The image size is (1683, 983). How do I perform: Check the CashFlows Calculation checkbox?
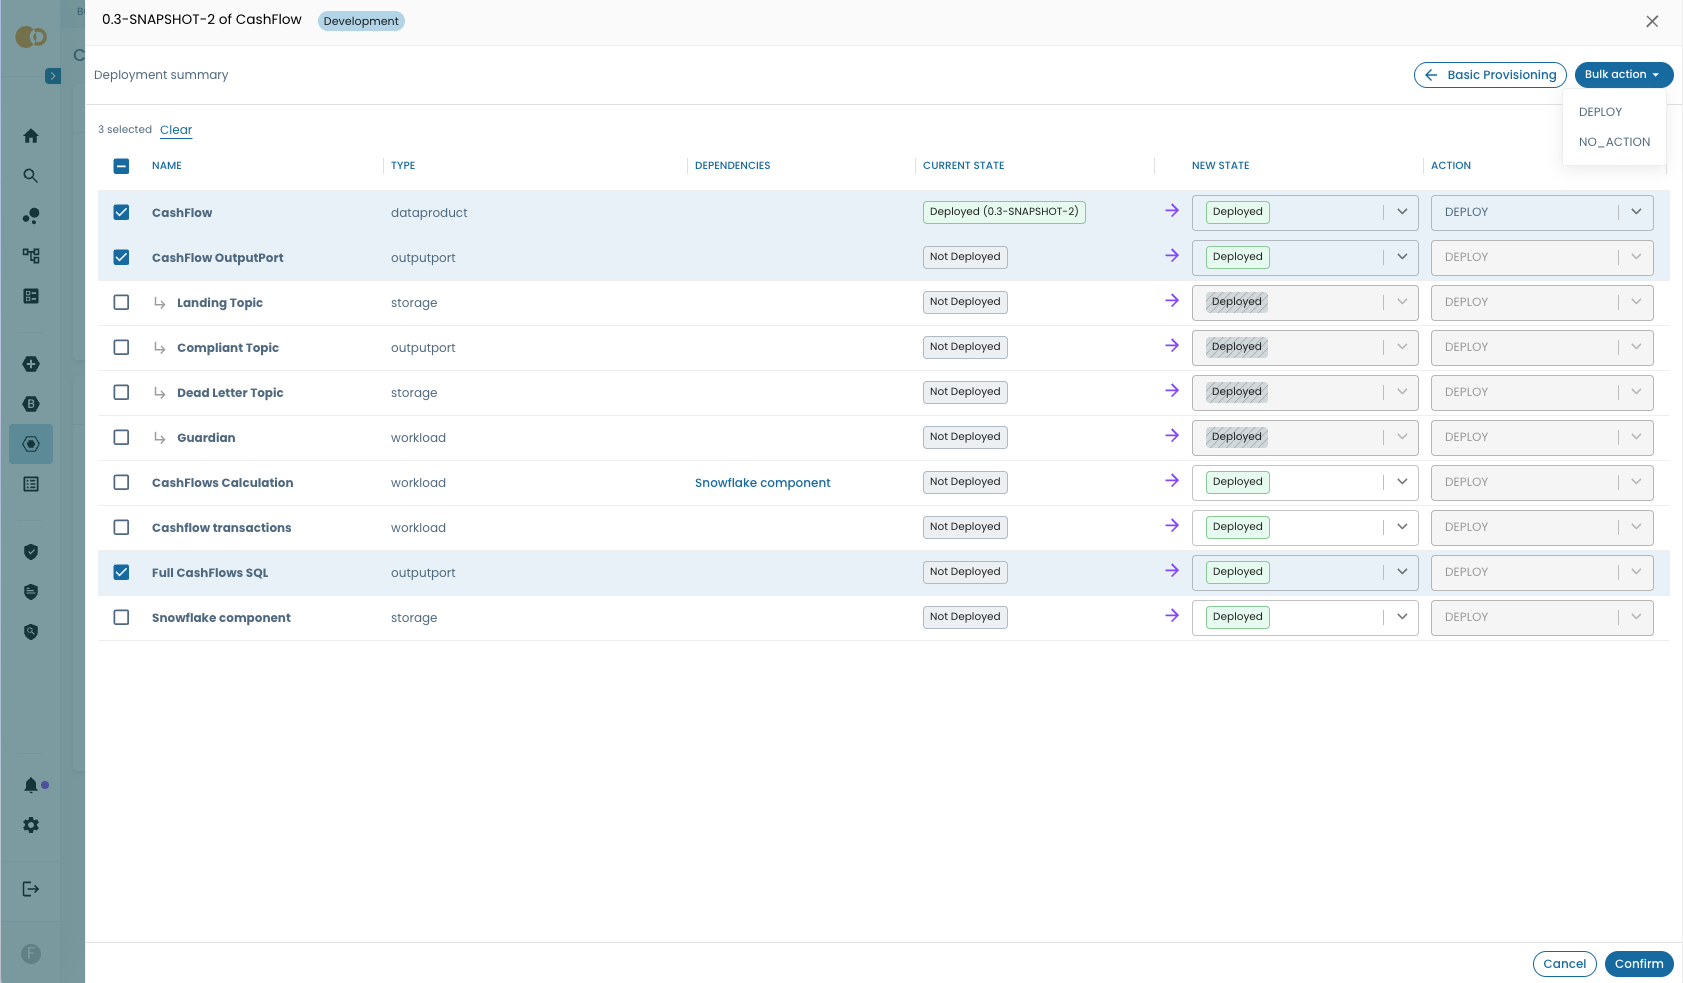click(x=121, y=482)
